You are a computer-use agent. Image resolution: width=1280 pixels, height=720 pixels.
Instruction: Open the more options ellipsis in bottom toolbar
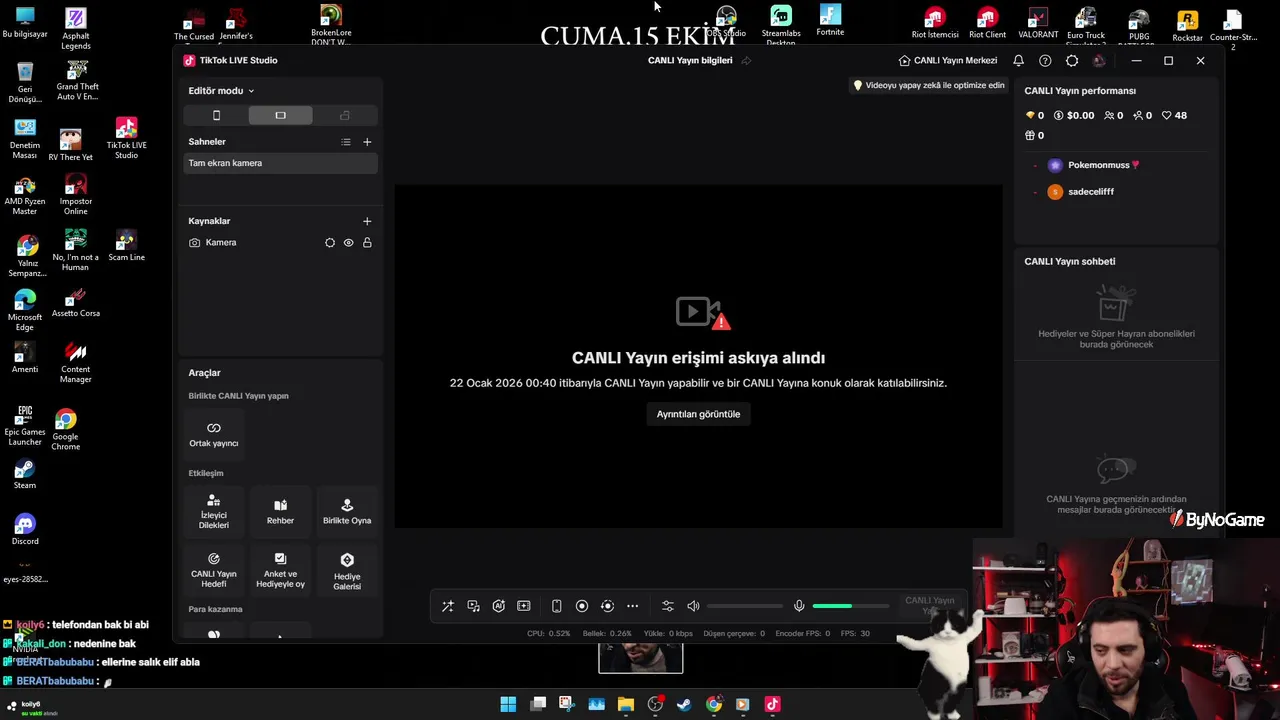[632, 606]
